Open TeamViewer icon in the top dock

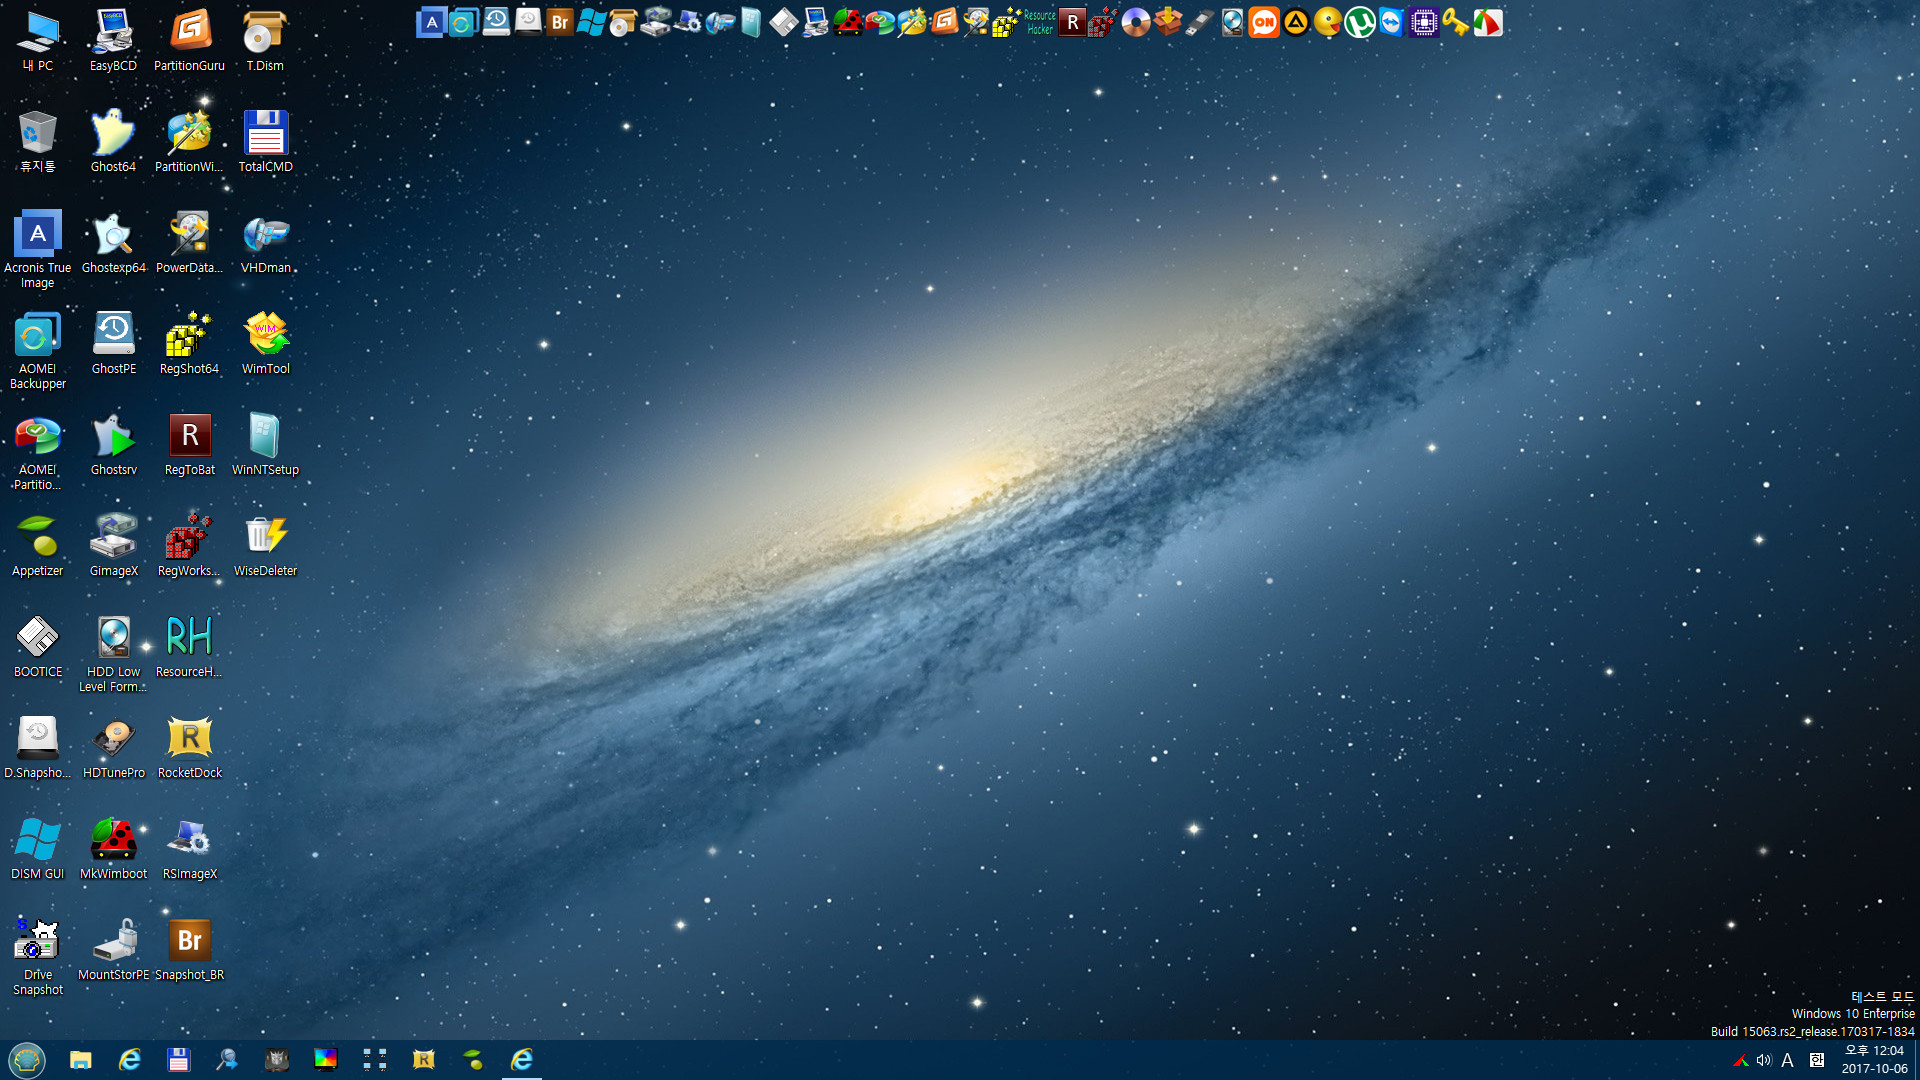pyautogui.click(x=1391, y=22)
